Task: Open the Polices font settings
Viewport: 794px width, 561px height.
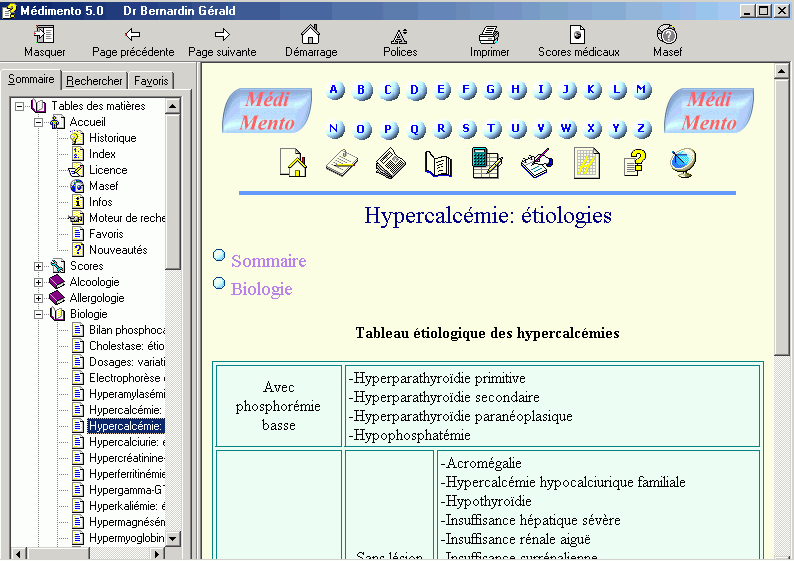Action: tap(400, 36)
